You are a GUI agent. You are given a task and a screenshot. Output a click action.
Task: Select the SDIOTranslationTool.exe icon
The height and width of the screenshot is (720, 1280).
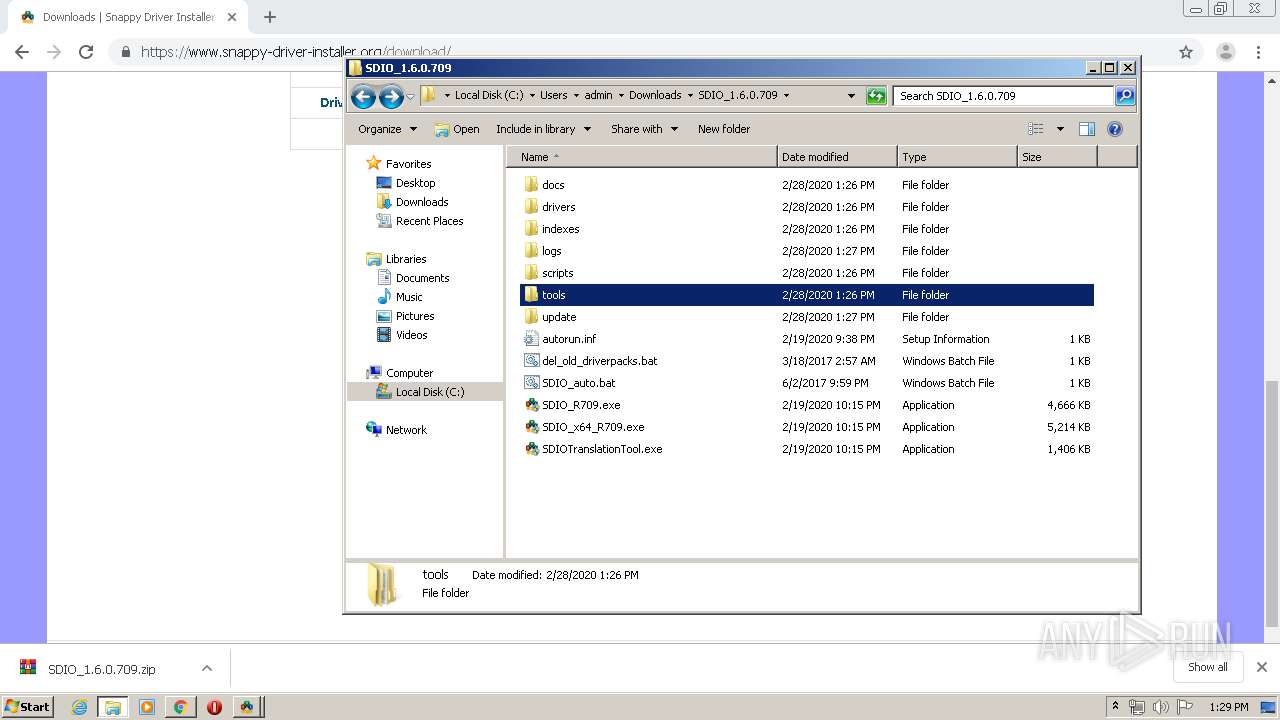point(532,449)
